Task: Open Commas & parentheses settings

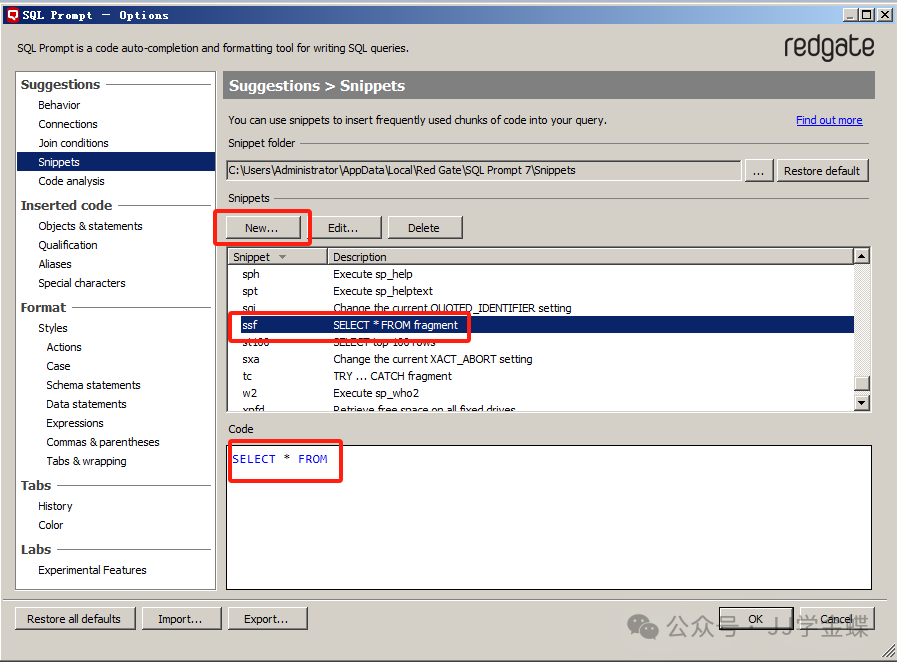Action: pos(103,442)
